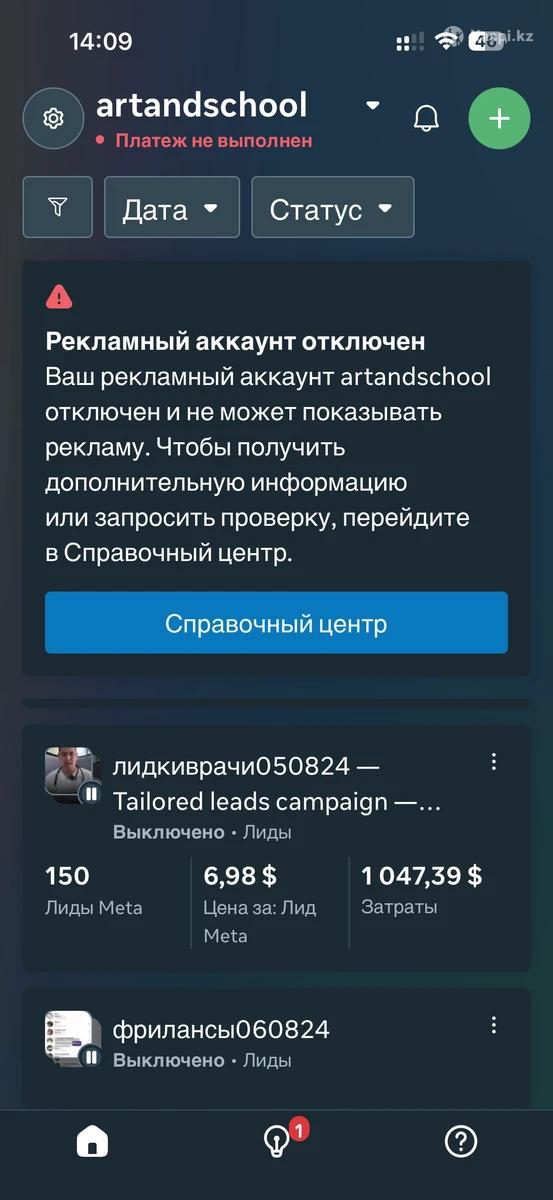The width and height of the screenshot is (553, 1200).
Task: Open the фрилансы060824 campaign thumbnail
Action: click(73, 1036)
